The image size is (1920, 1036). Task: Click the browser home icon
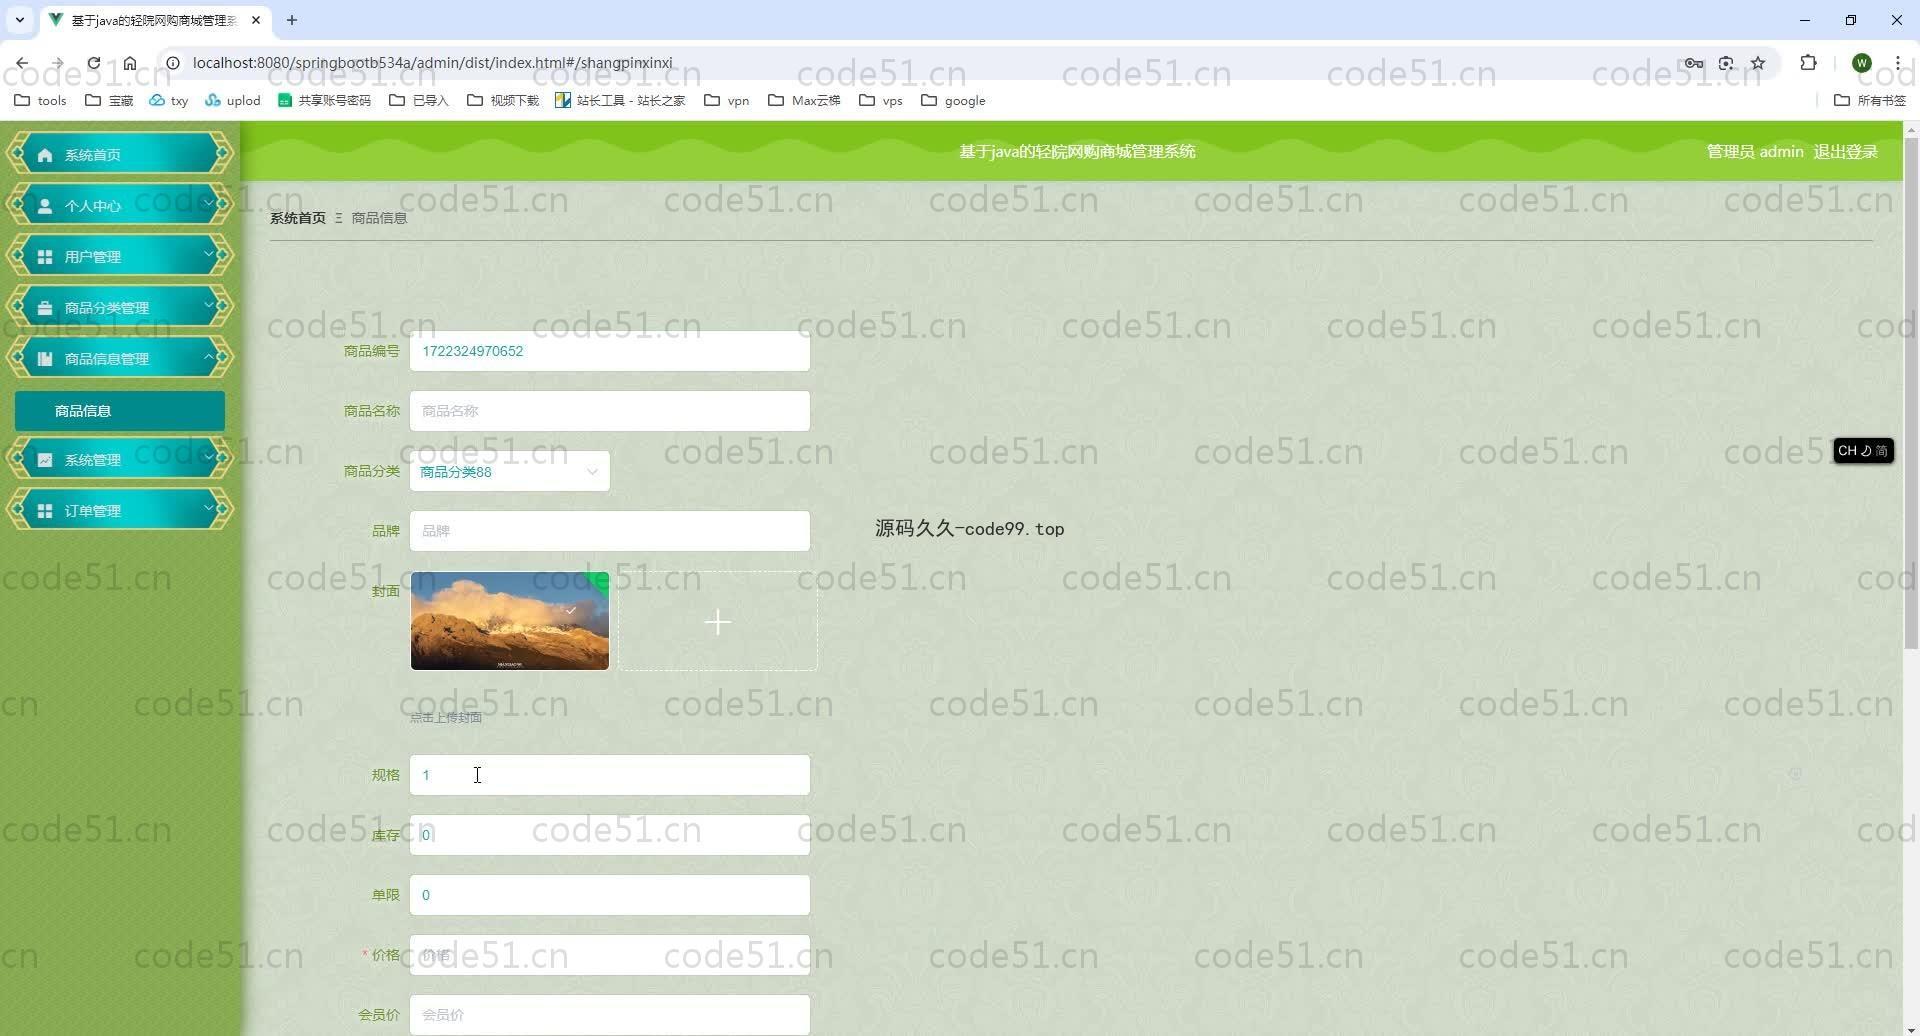click(x=130, y=62)
